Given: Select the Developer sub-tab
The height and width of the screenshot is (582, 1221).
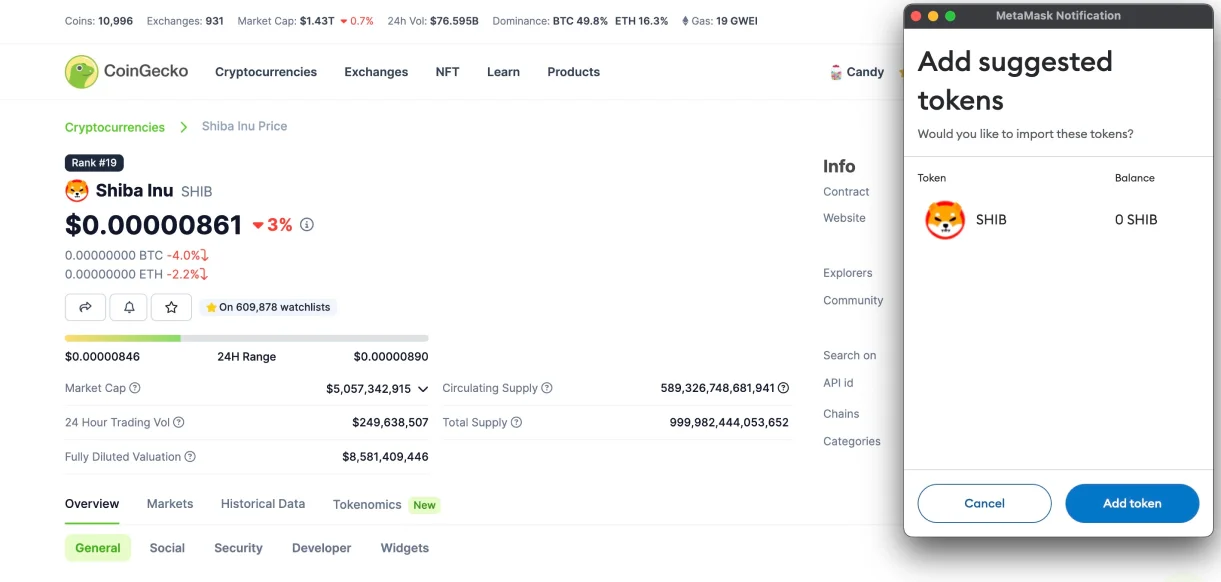Looking at the screenshot, I should [x=322, y=548].
